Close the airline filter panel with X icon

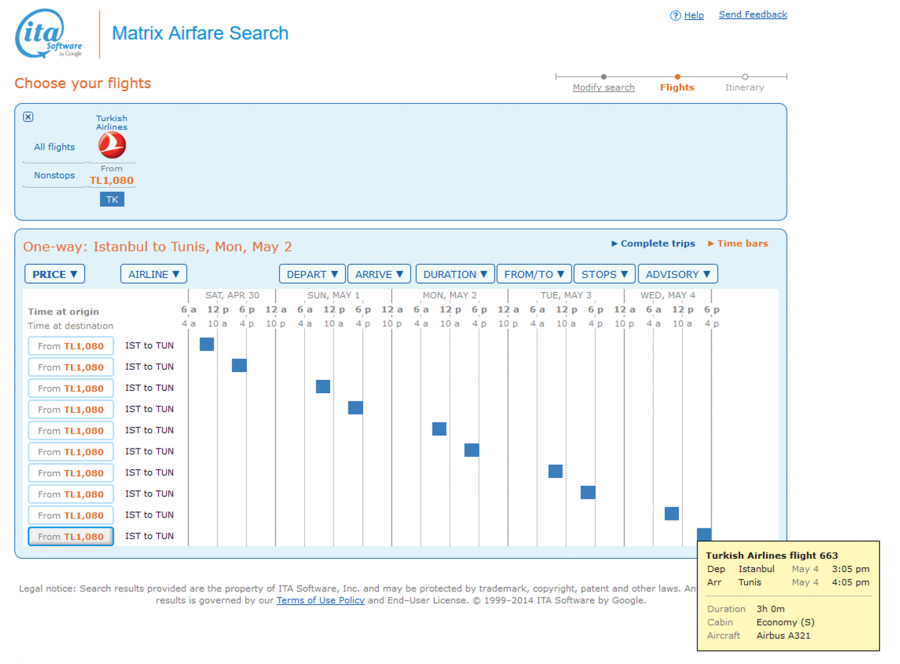pyautogui.click(x=28, y=117)
